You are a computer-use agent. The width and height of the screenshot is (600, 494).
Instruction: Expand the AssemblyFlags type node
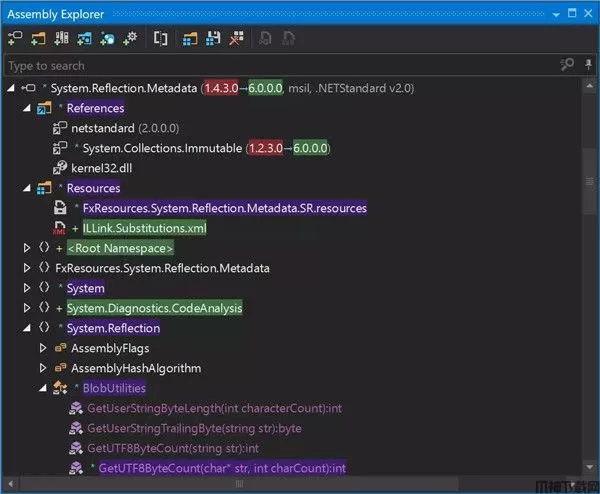tap(43, 348)
